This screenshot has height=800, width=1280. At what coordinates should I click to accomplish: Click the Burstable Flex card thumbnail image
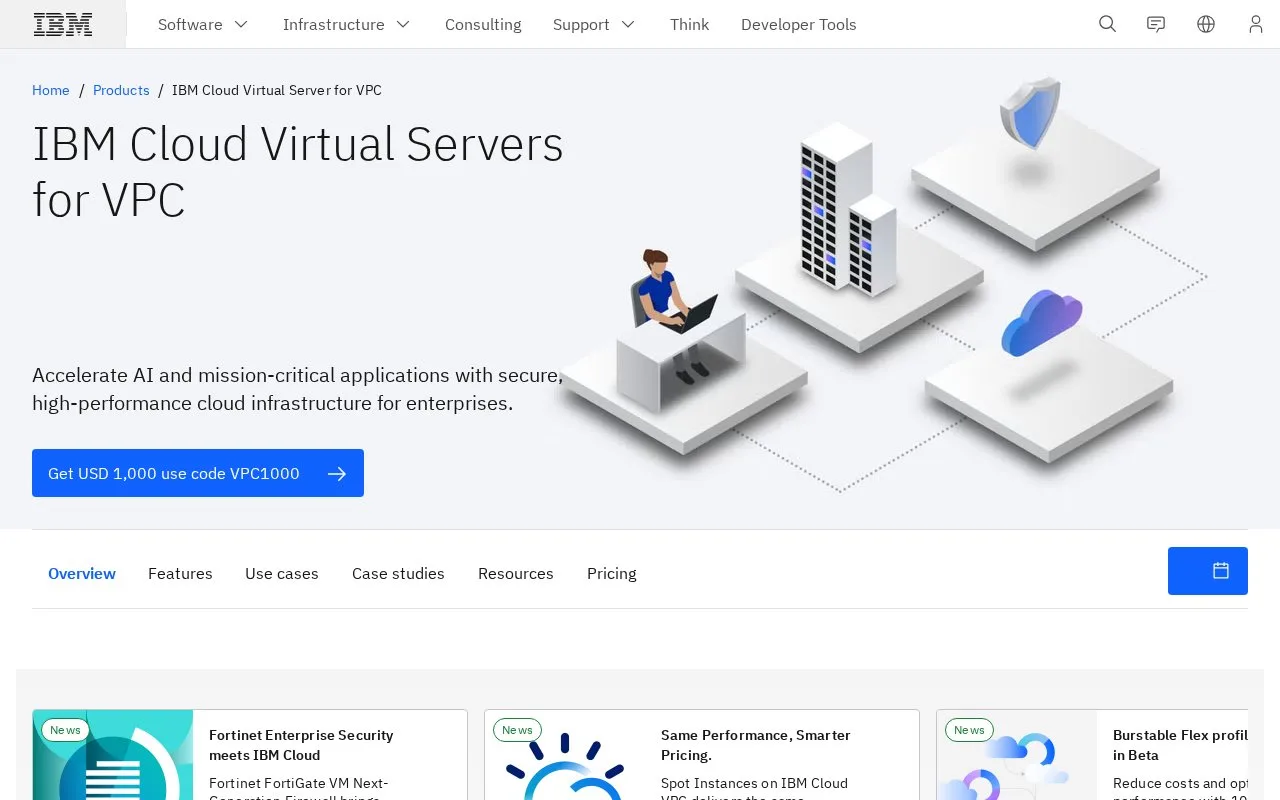1017,755
